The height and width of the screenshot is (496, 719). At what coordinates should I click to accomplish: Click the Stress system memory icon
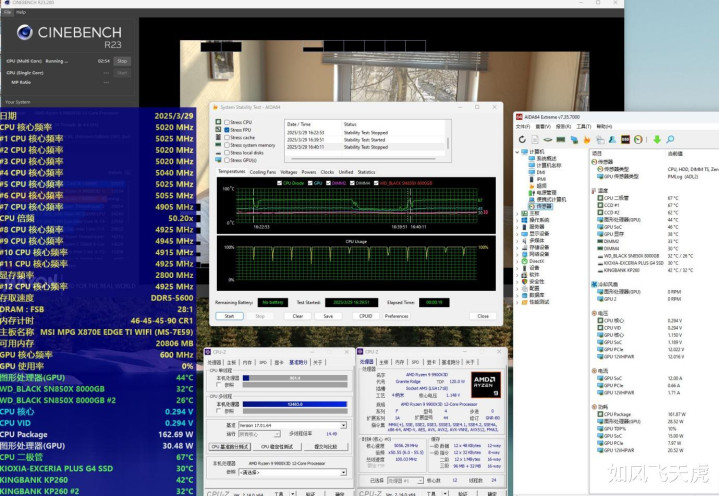pos(218,145)
